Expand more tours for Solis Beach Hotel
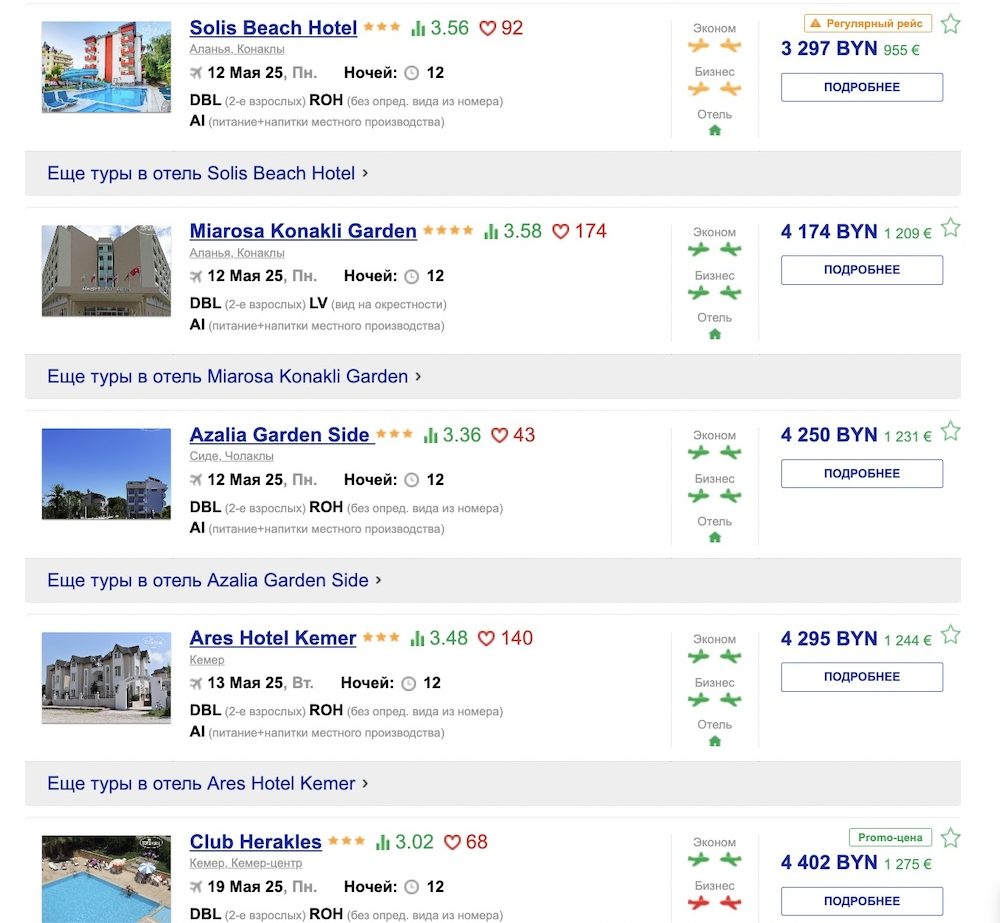 click(x=200, y=172)
